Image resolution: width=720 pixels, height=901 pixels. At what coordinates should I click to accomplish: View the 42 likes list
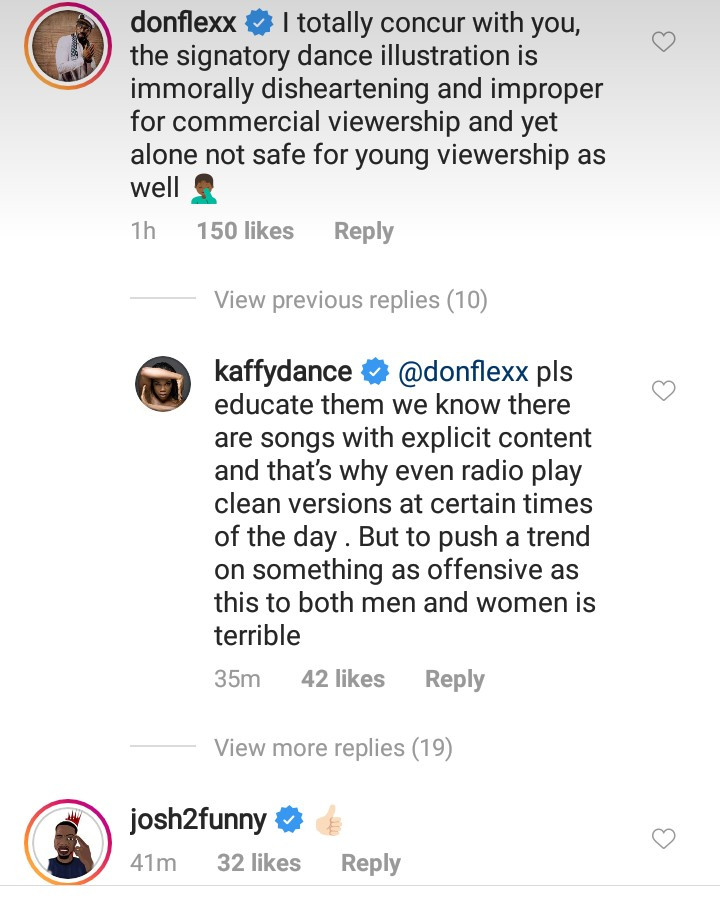click(x=343, y=679)
